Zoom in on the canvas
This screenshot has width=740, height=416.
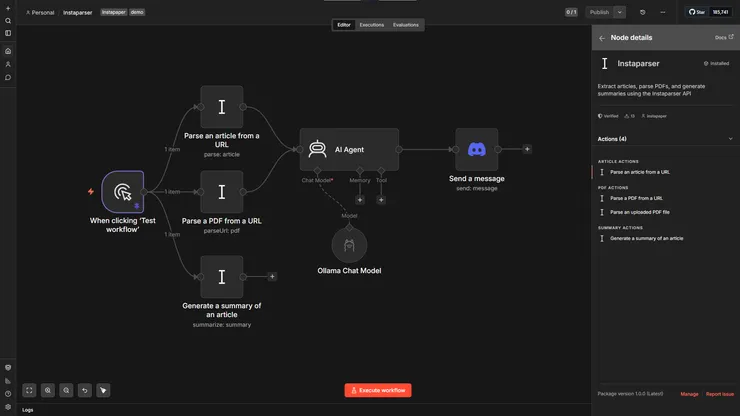pos(48,390)
